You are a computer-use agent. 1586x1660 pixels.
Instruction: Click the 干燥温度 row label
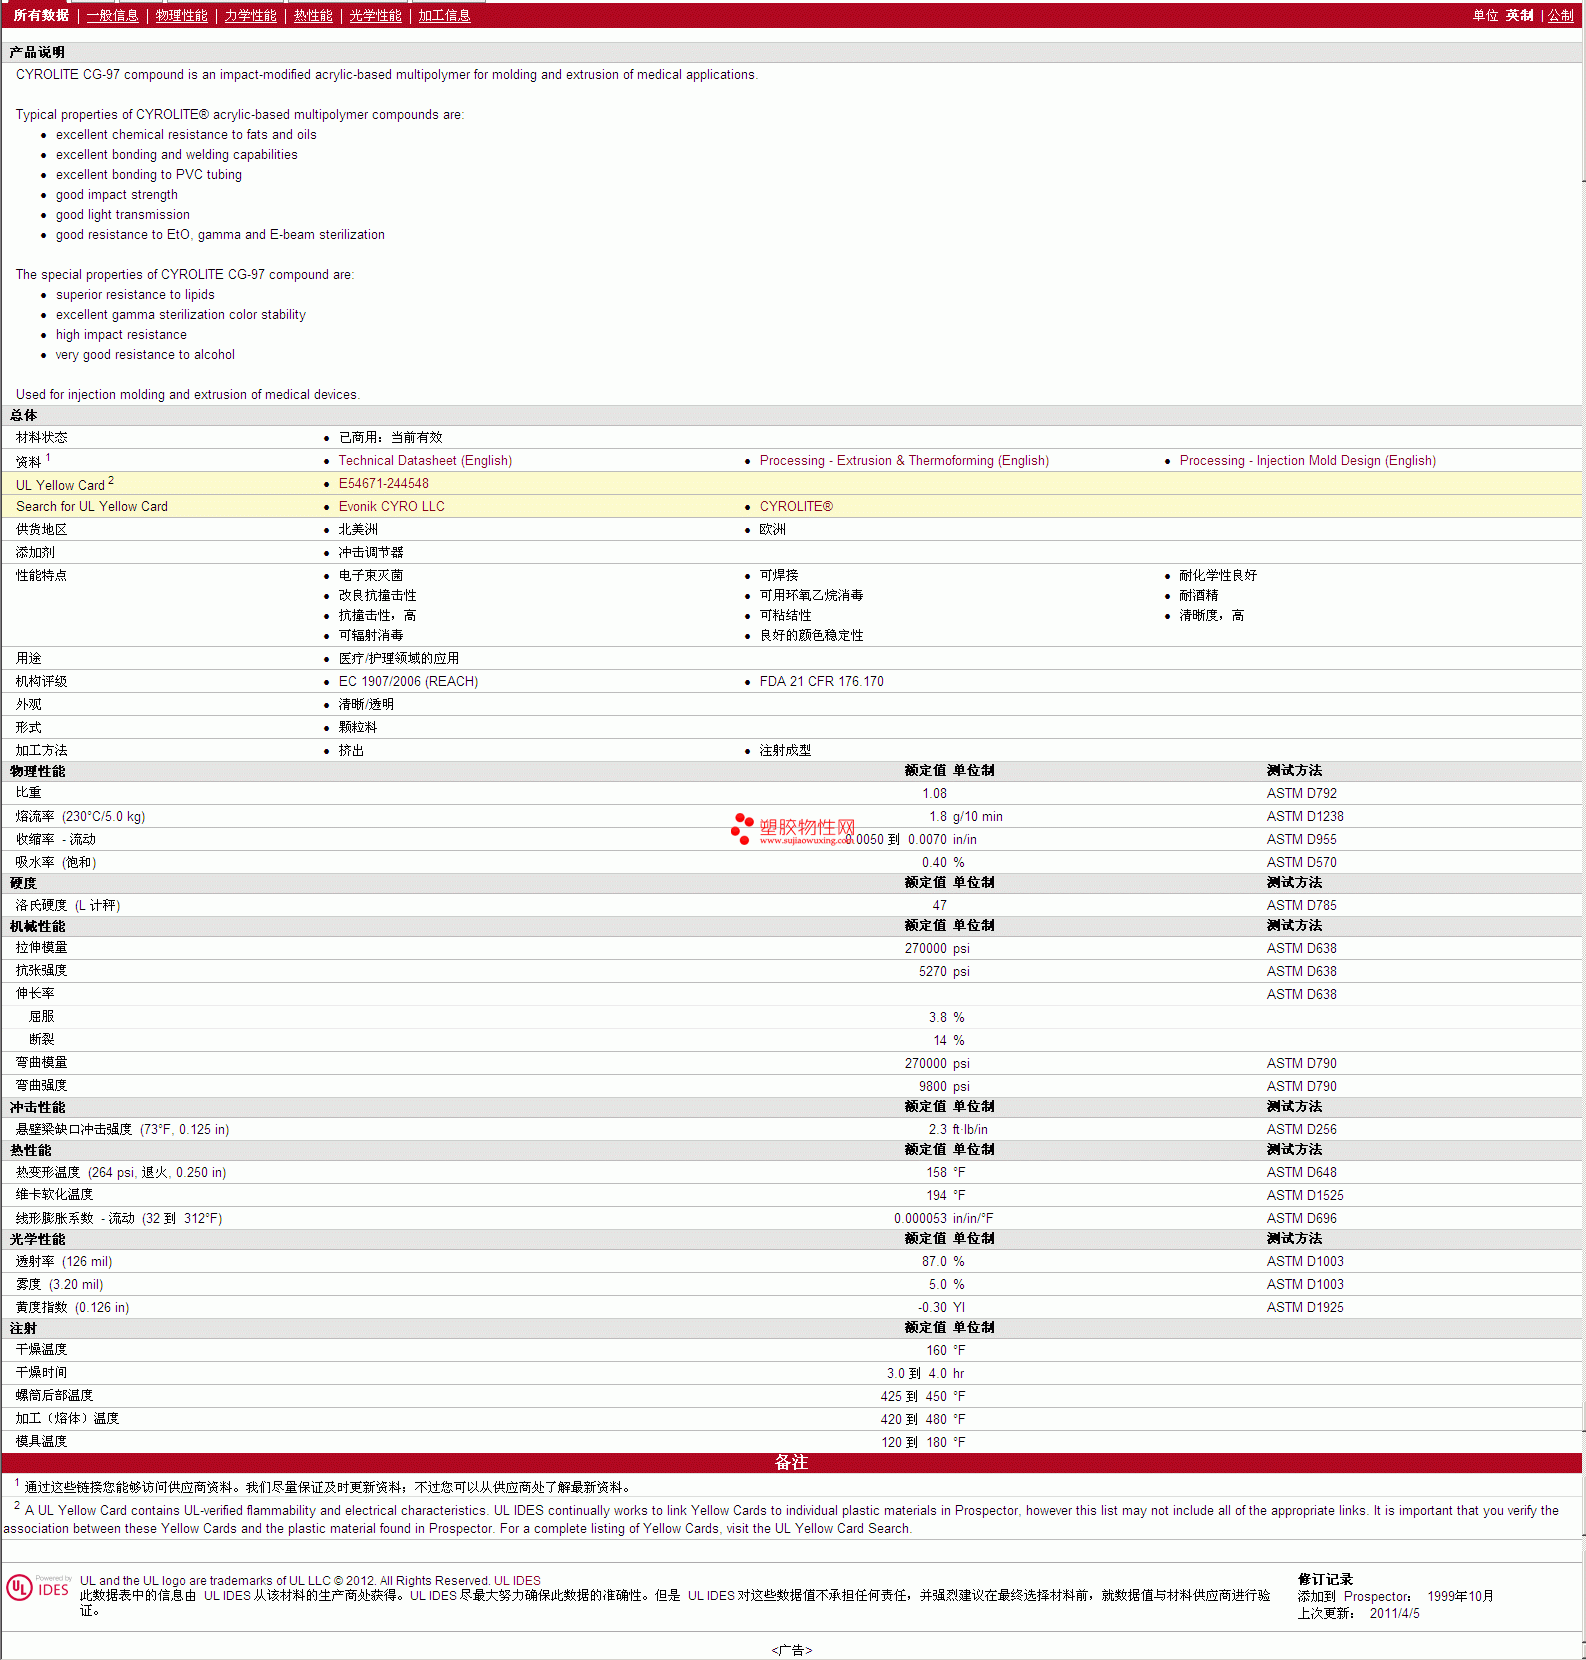pos(41,1350)
